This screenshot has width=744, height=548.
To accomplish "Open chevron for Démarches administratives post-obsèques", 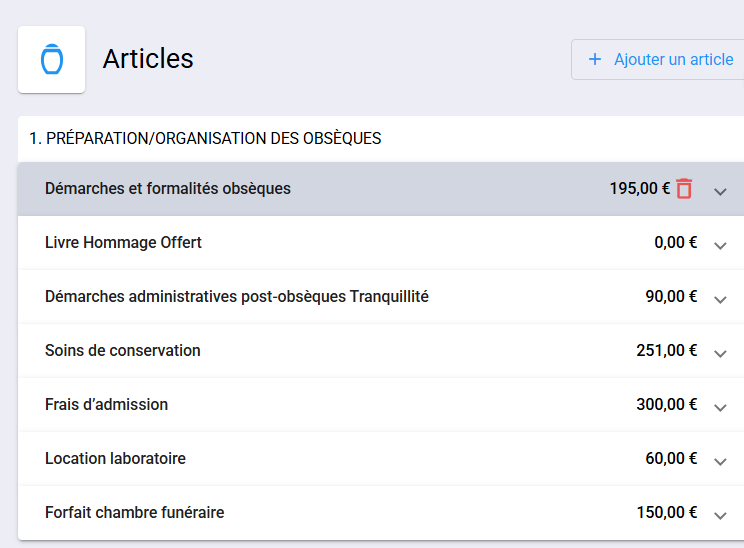I will (x=720, y=298).
